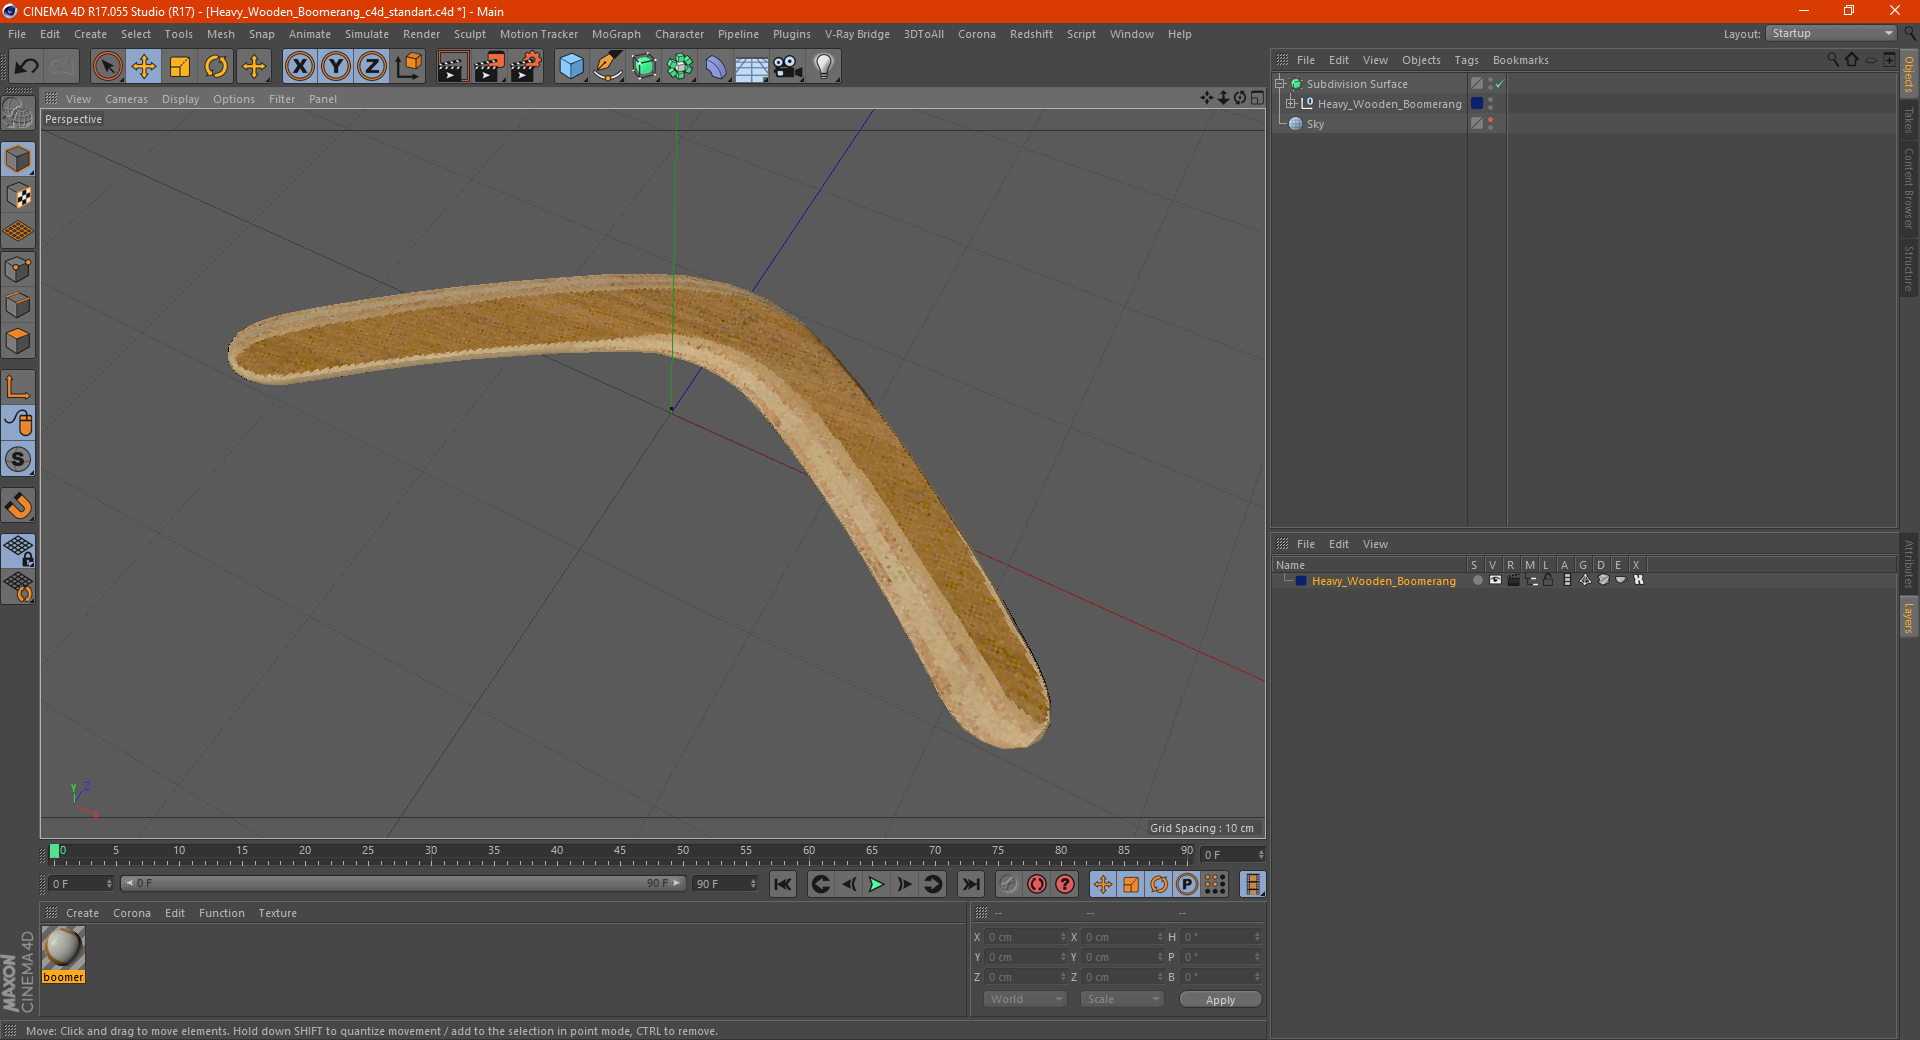Open the Cameras viewport menu
This screenshot has width=1920, height=1040.
point(126,99)
